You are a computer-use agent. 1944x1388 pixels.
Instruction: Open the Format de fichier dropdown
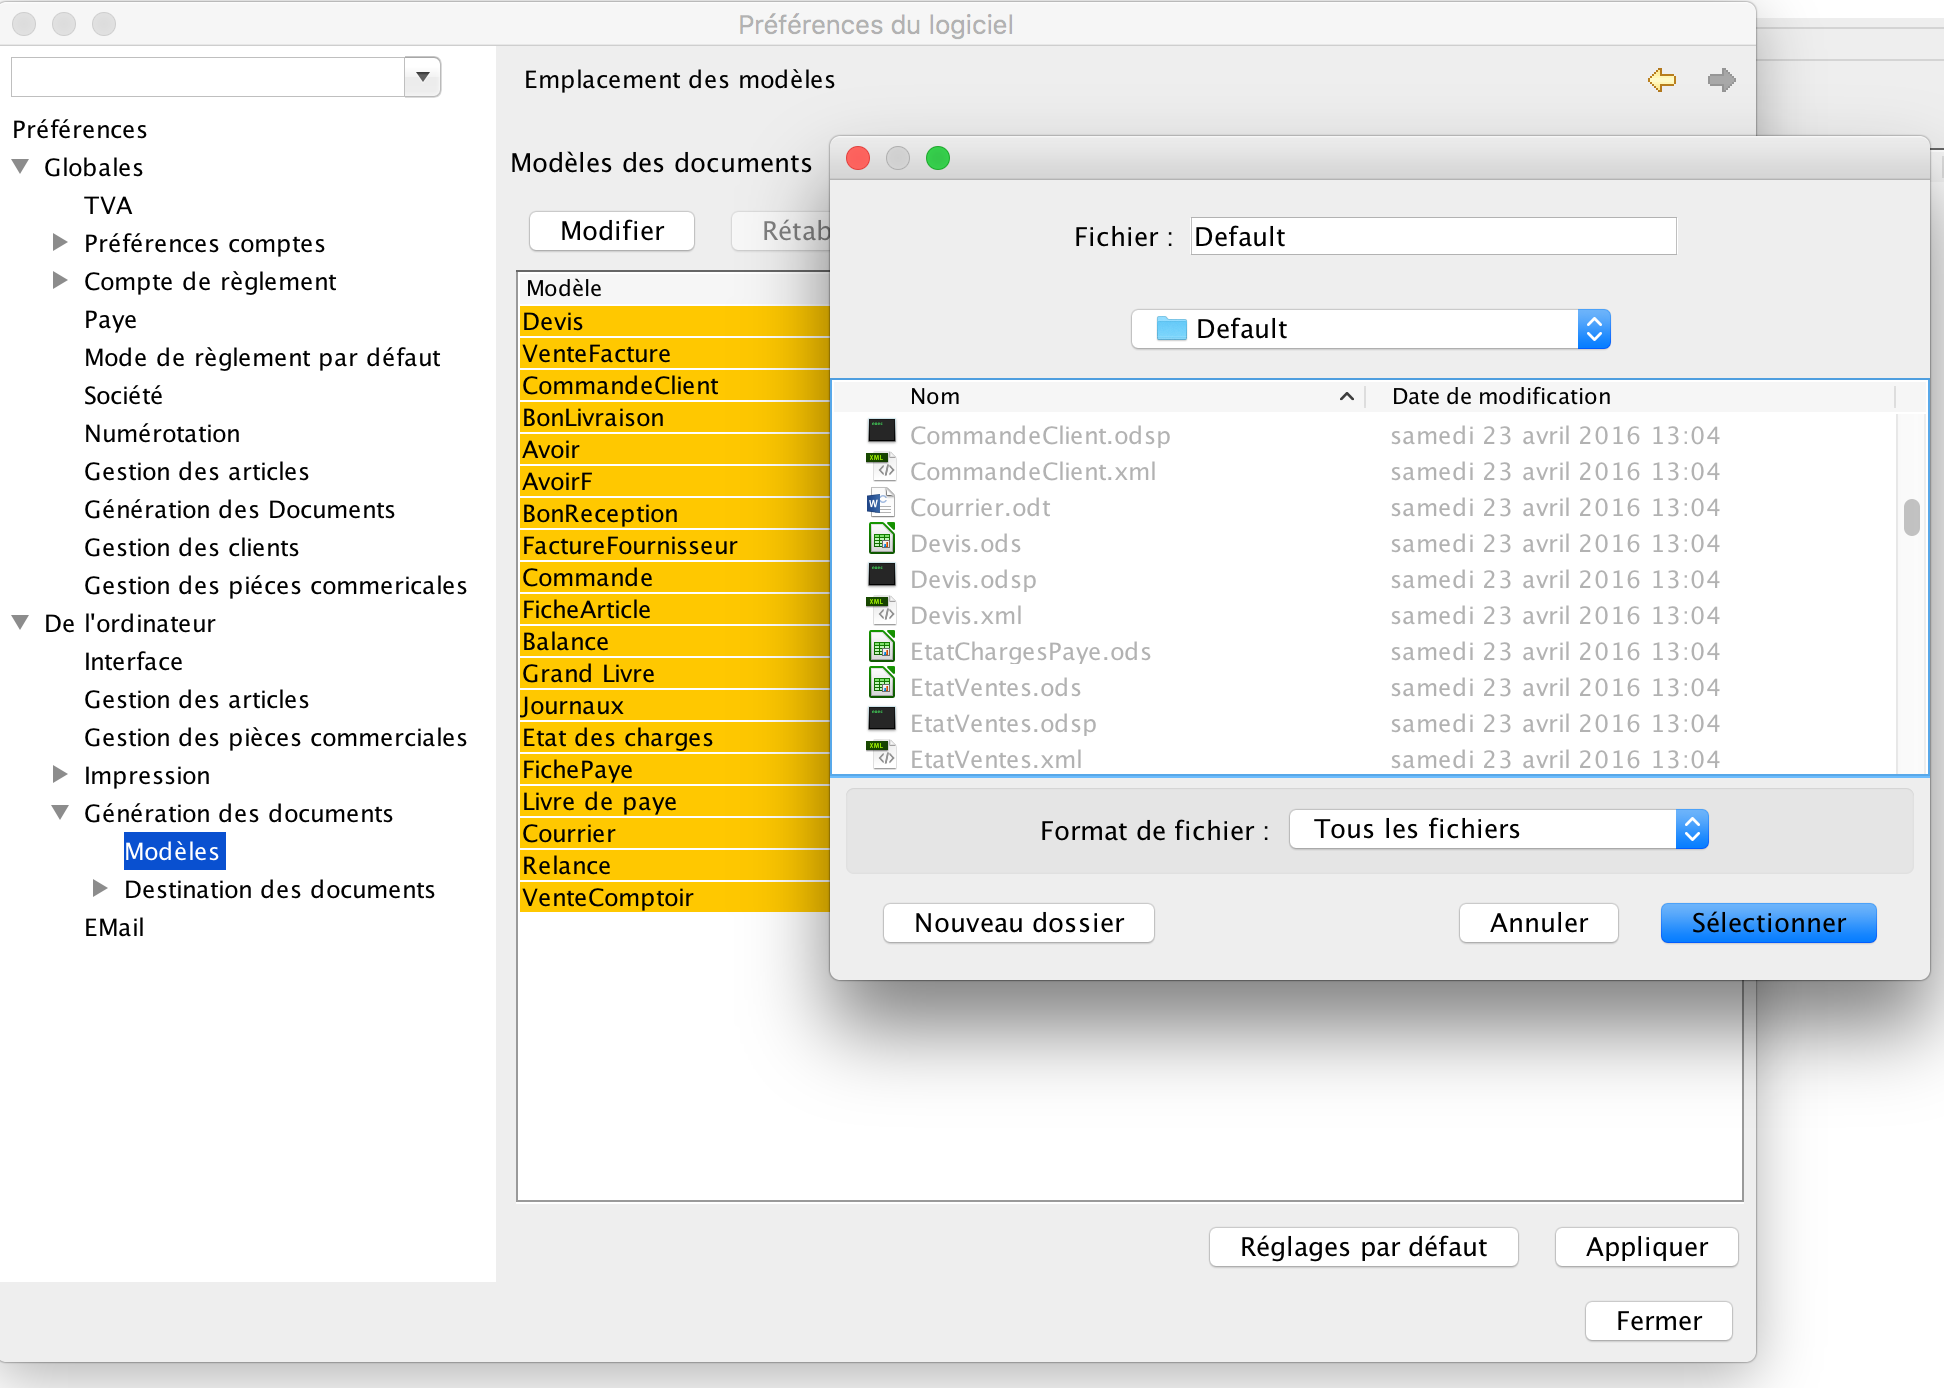(1691, 829)
